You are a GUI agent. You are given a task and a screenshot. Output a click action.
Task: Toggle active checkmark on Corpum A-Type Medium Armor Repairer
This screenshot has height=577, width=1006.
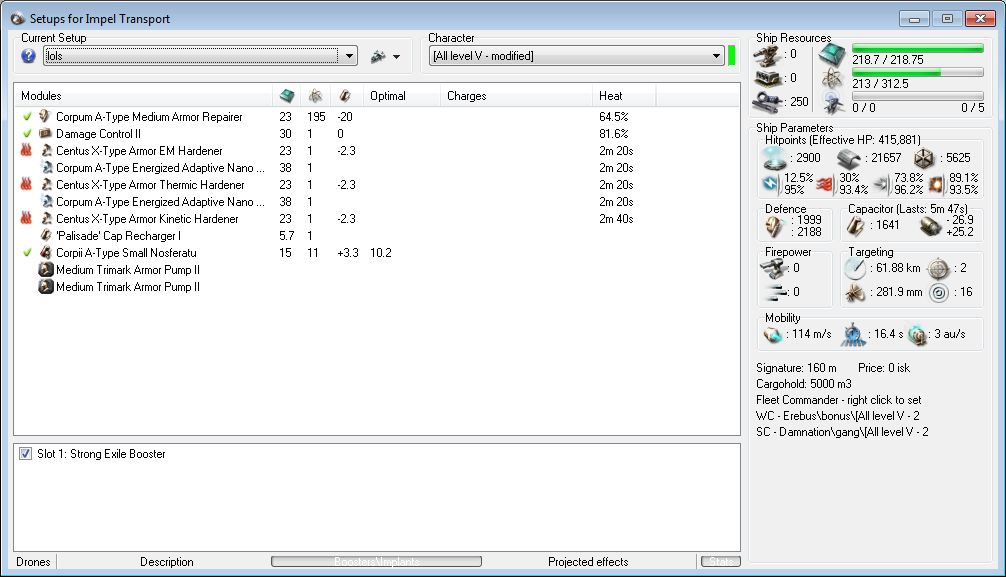pos(26,117)
